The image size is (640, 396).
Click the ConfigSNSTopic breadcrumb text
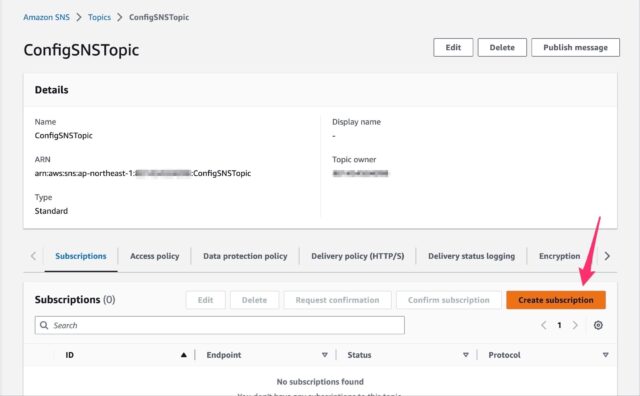[159, 17]
